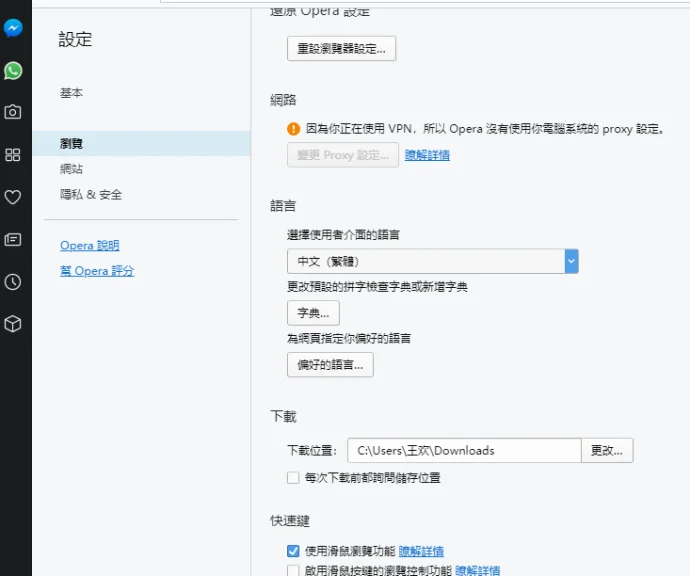
Task: Open Messenger in the Opera sidebar
Action: 13,28
